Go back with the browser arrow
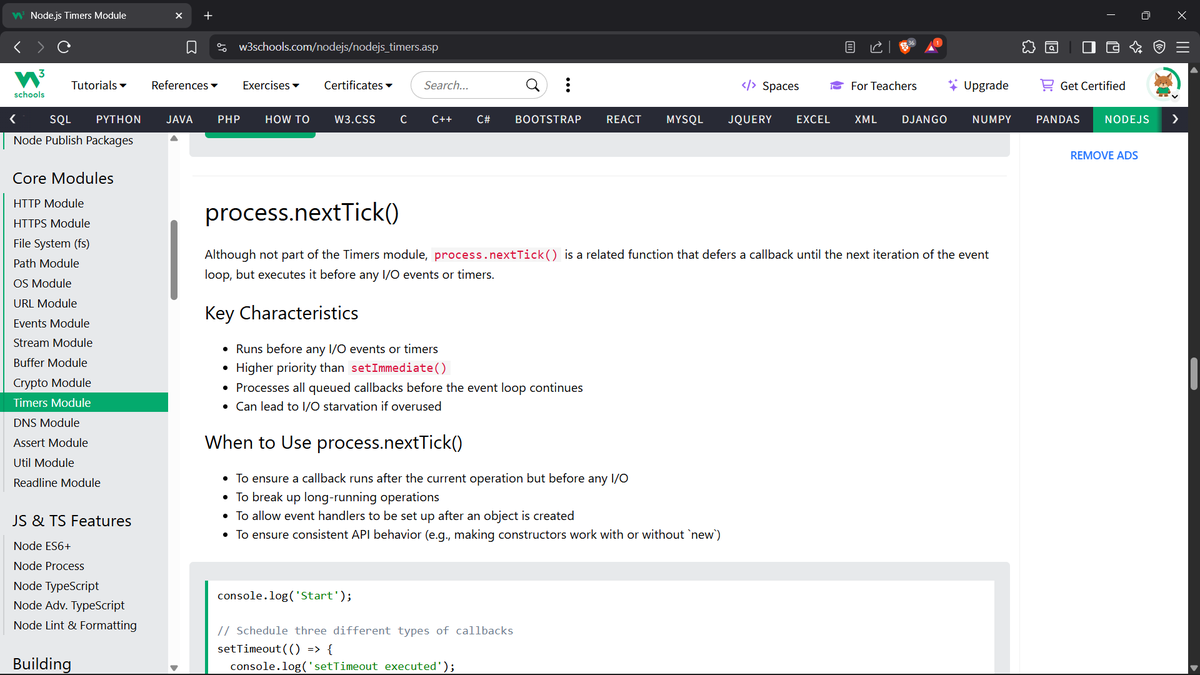This screenshot has height=675, width=1200. point(18,47)
